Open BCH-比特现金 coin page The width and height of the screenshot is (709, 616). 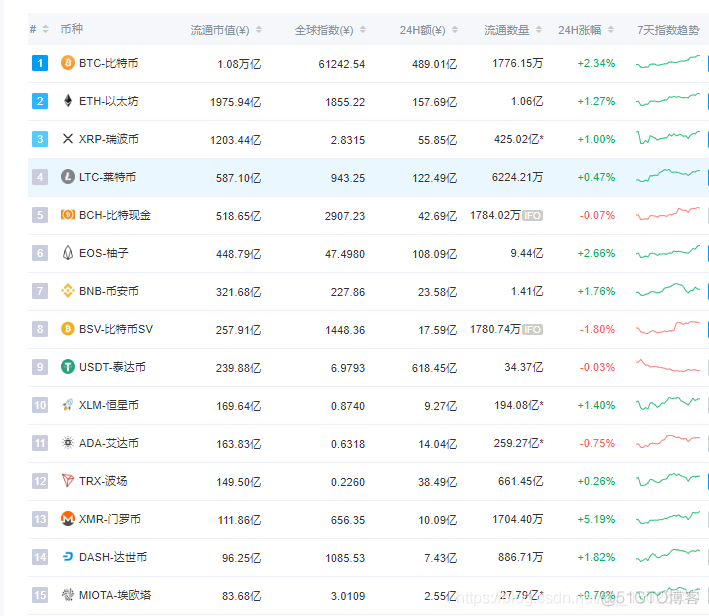[x=115, y=215]
